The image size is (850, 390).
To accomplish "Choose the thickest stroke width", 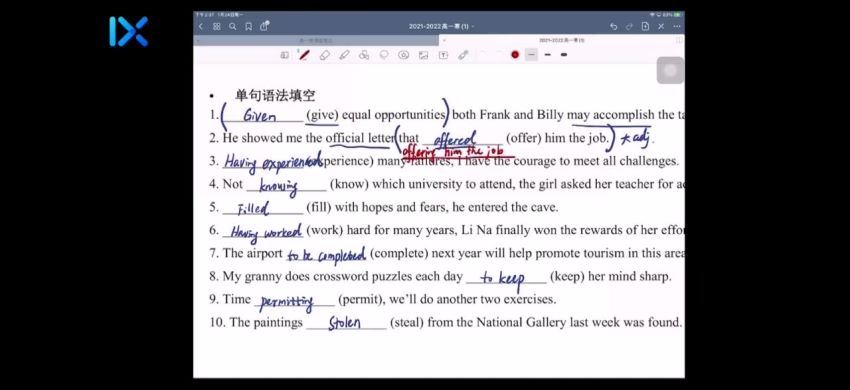I will point(564,55).
